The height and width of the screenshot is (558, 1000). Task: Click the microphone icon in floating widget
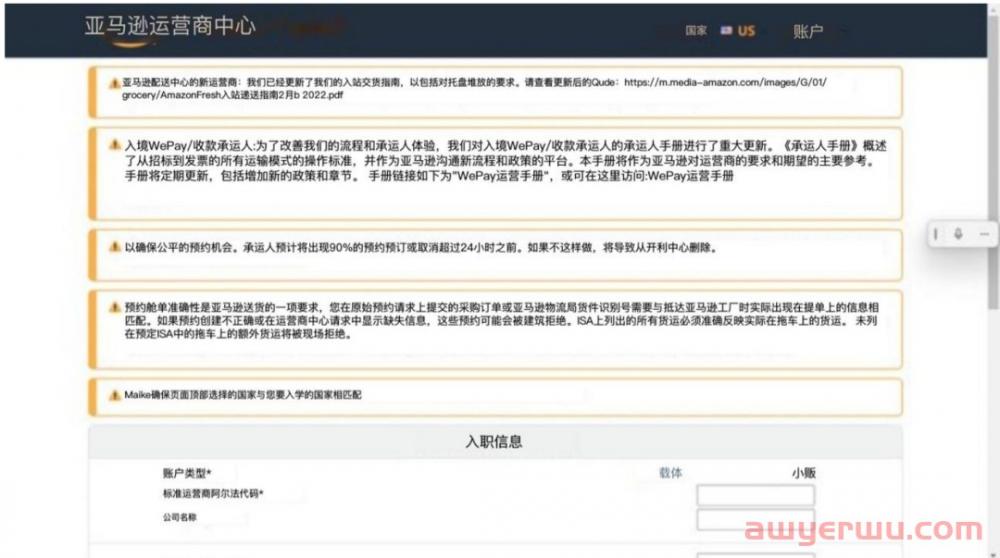point(958,234)
